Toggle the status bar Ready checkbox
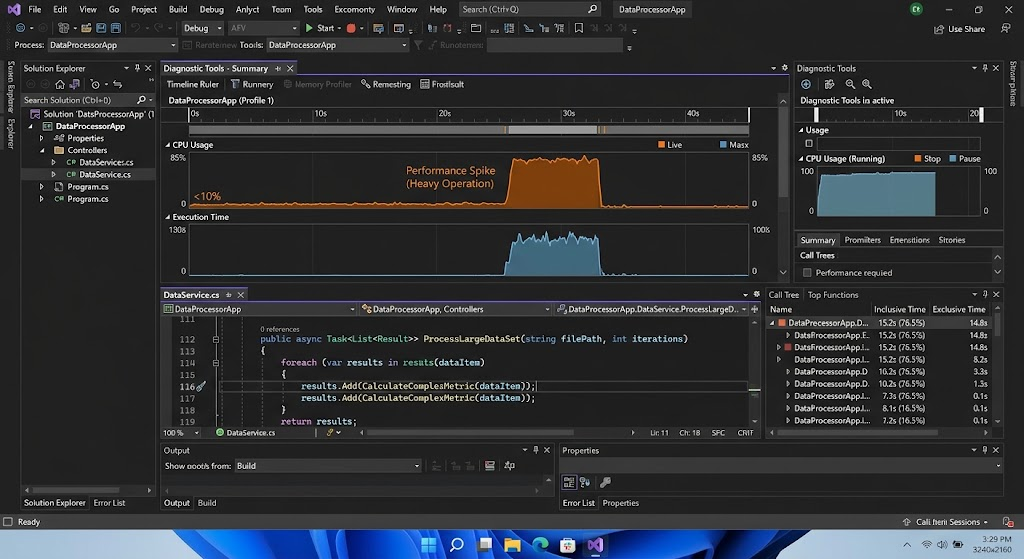Image resolution: width=1024 pixels, height=559 pixels. [x=8, y=522]
